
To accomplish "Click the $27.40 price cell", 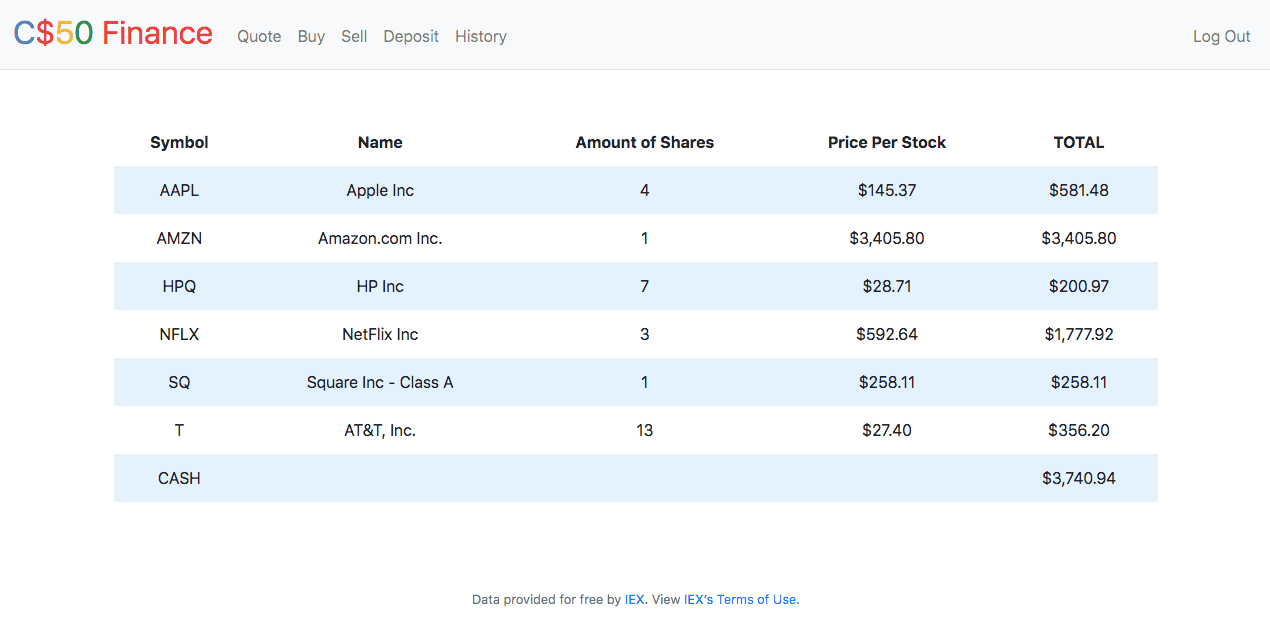I will (887, 430).
